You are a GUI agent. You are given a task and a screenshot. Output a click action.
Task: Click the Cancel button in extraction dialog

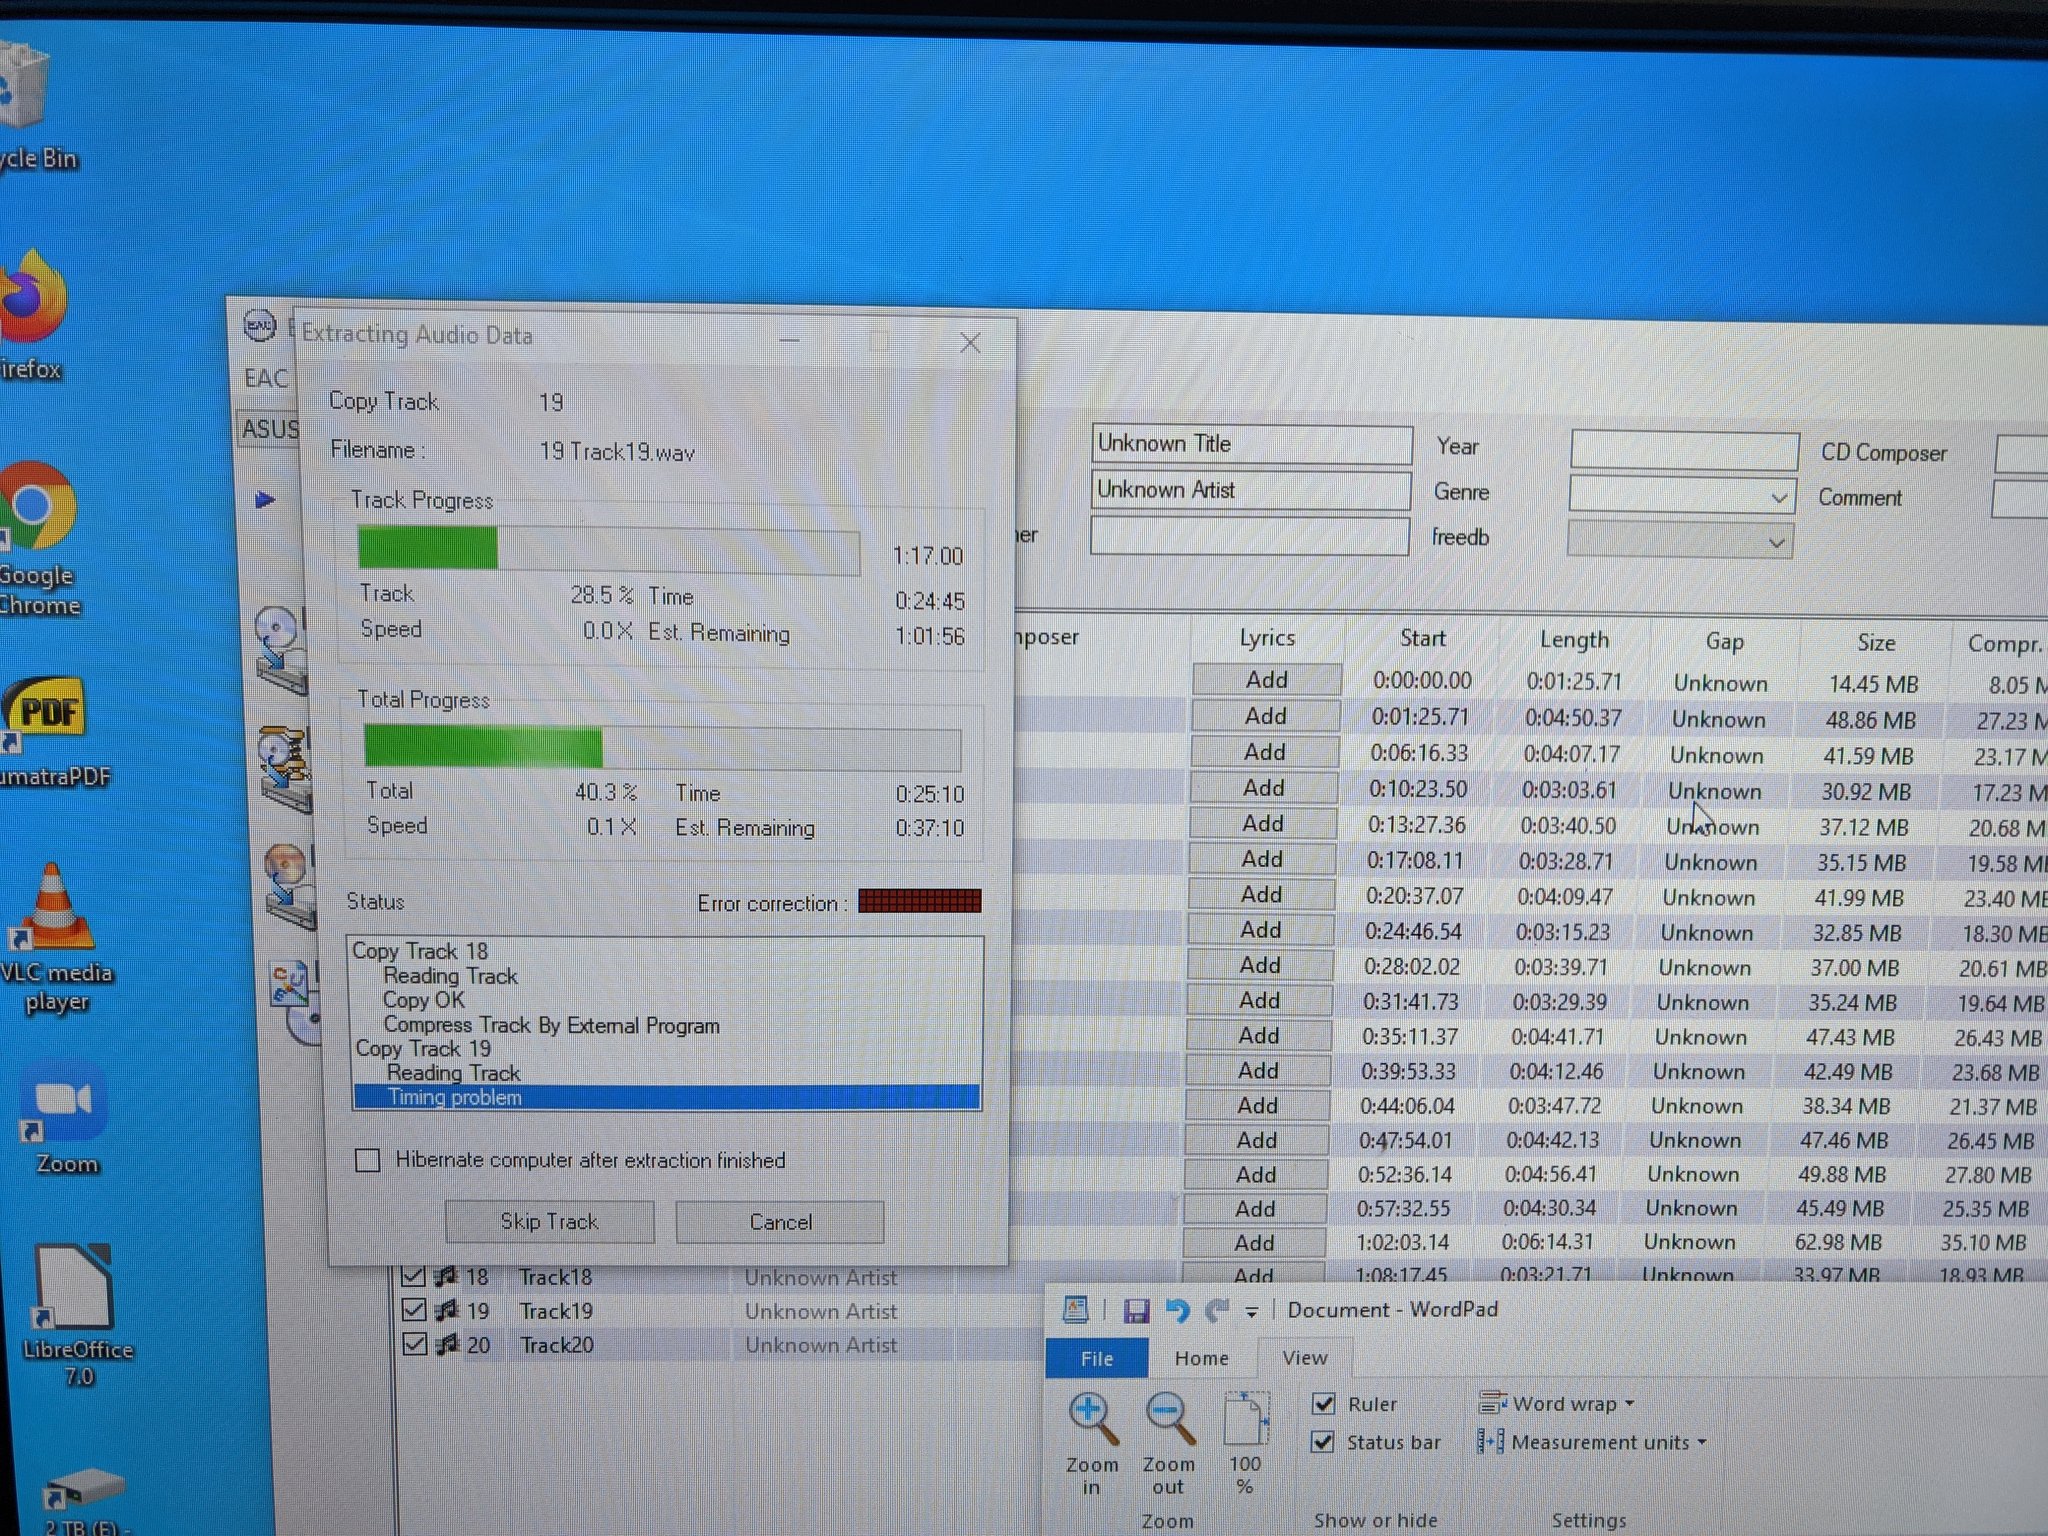[x=780, y=1222]
